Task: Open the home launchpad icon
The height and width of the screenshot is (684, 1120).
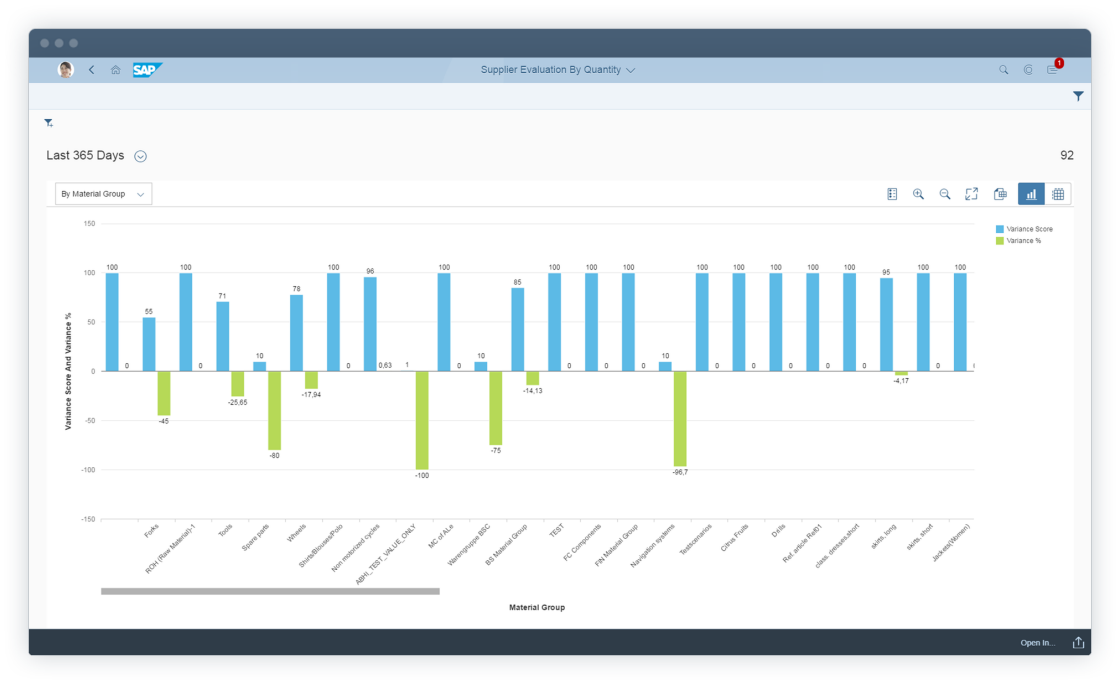Action: tap(115, 70)
